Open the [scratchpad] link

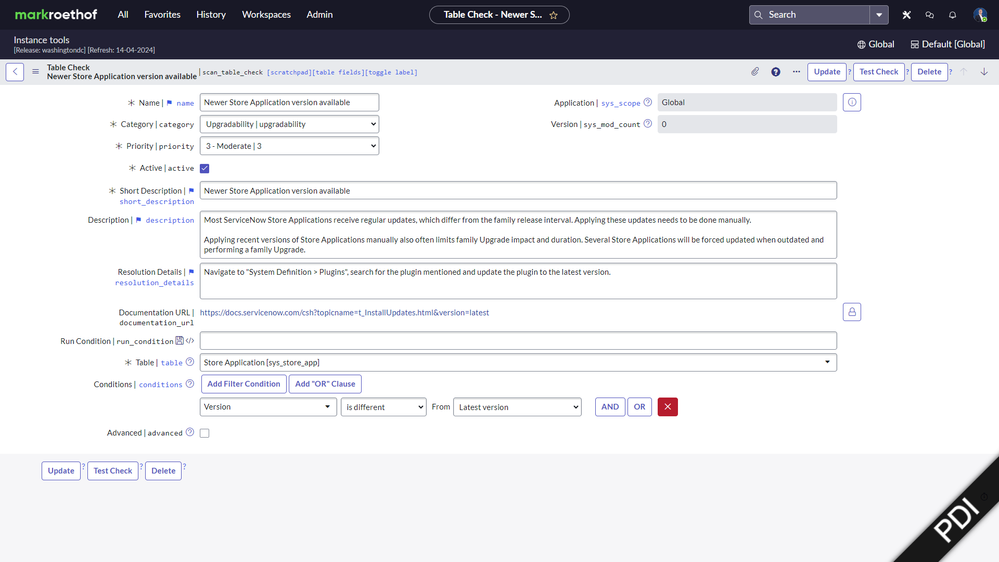[289, 73]
